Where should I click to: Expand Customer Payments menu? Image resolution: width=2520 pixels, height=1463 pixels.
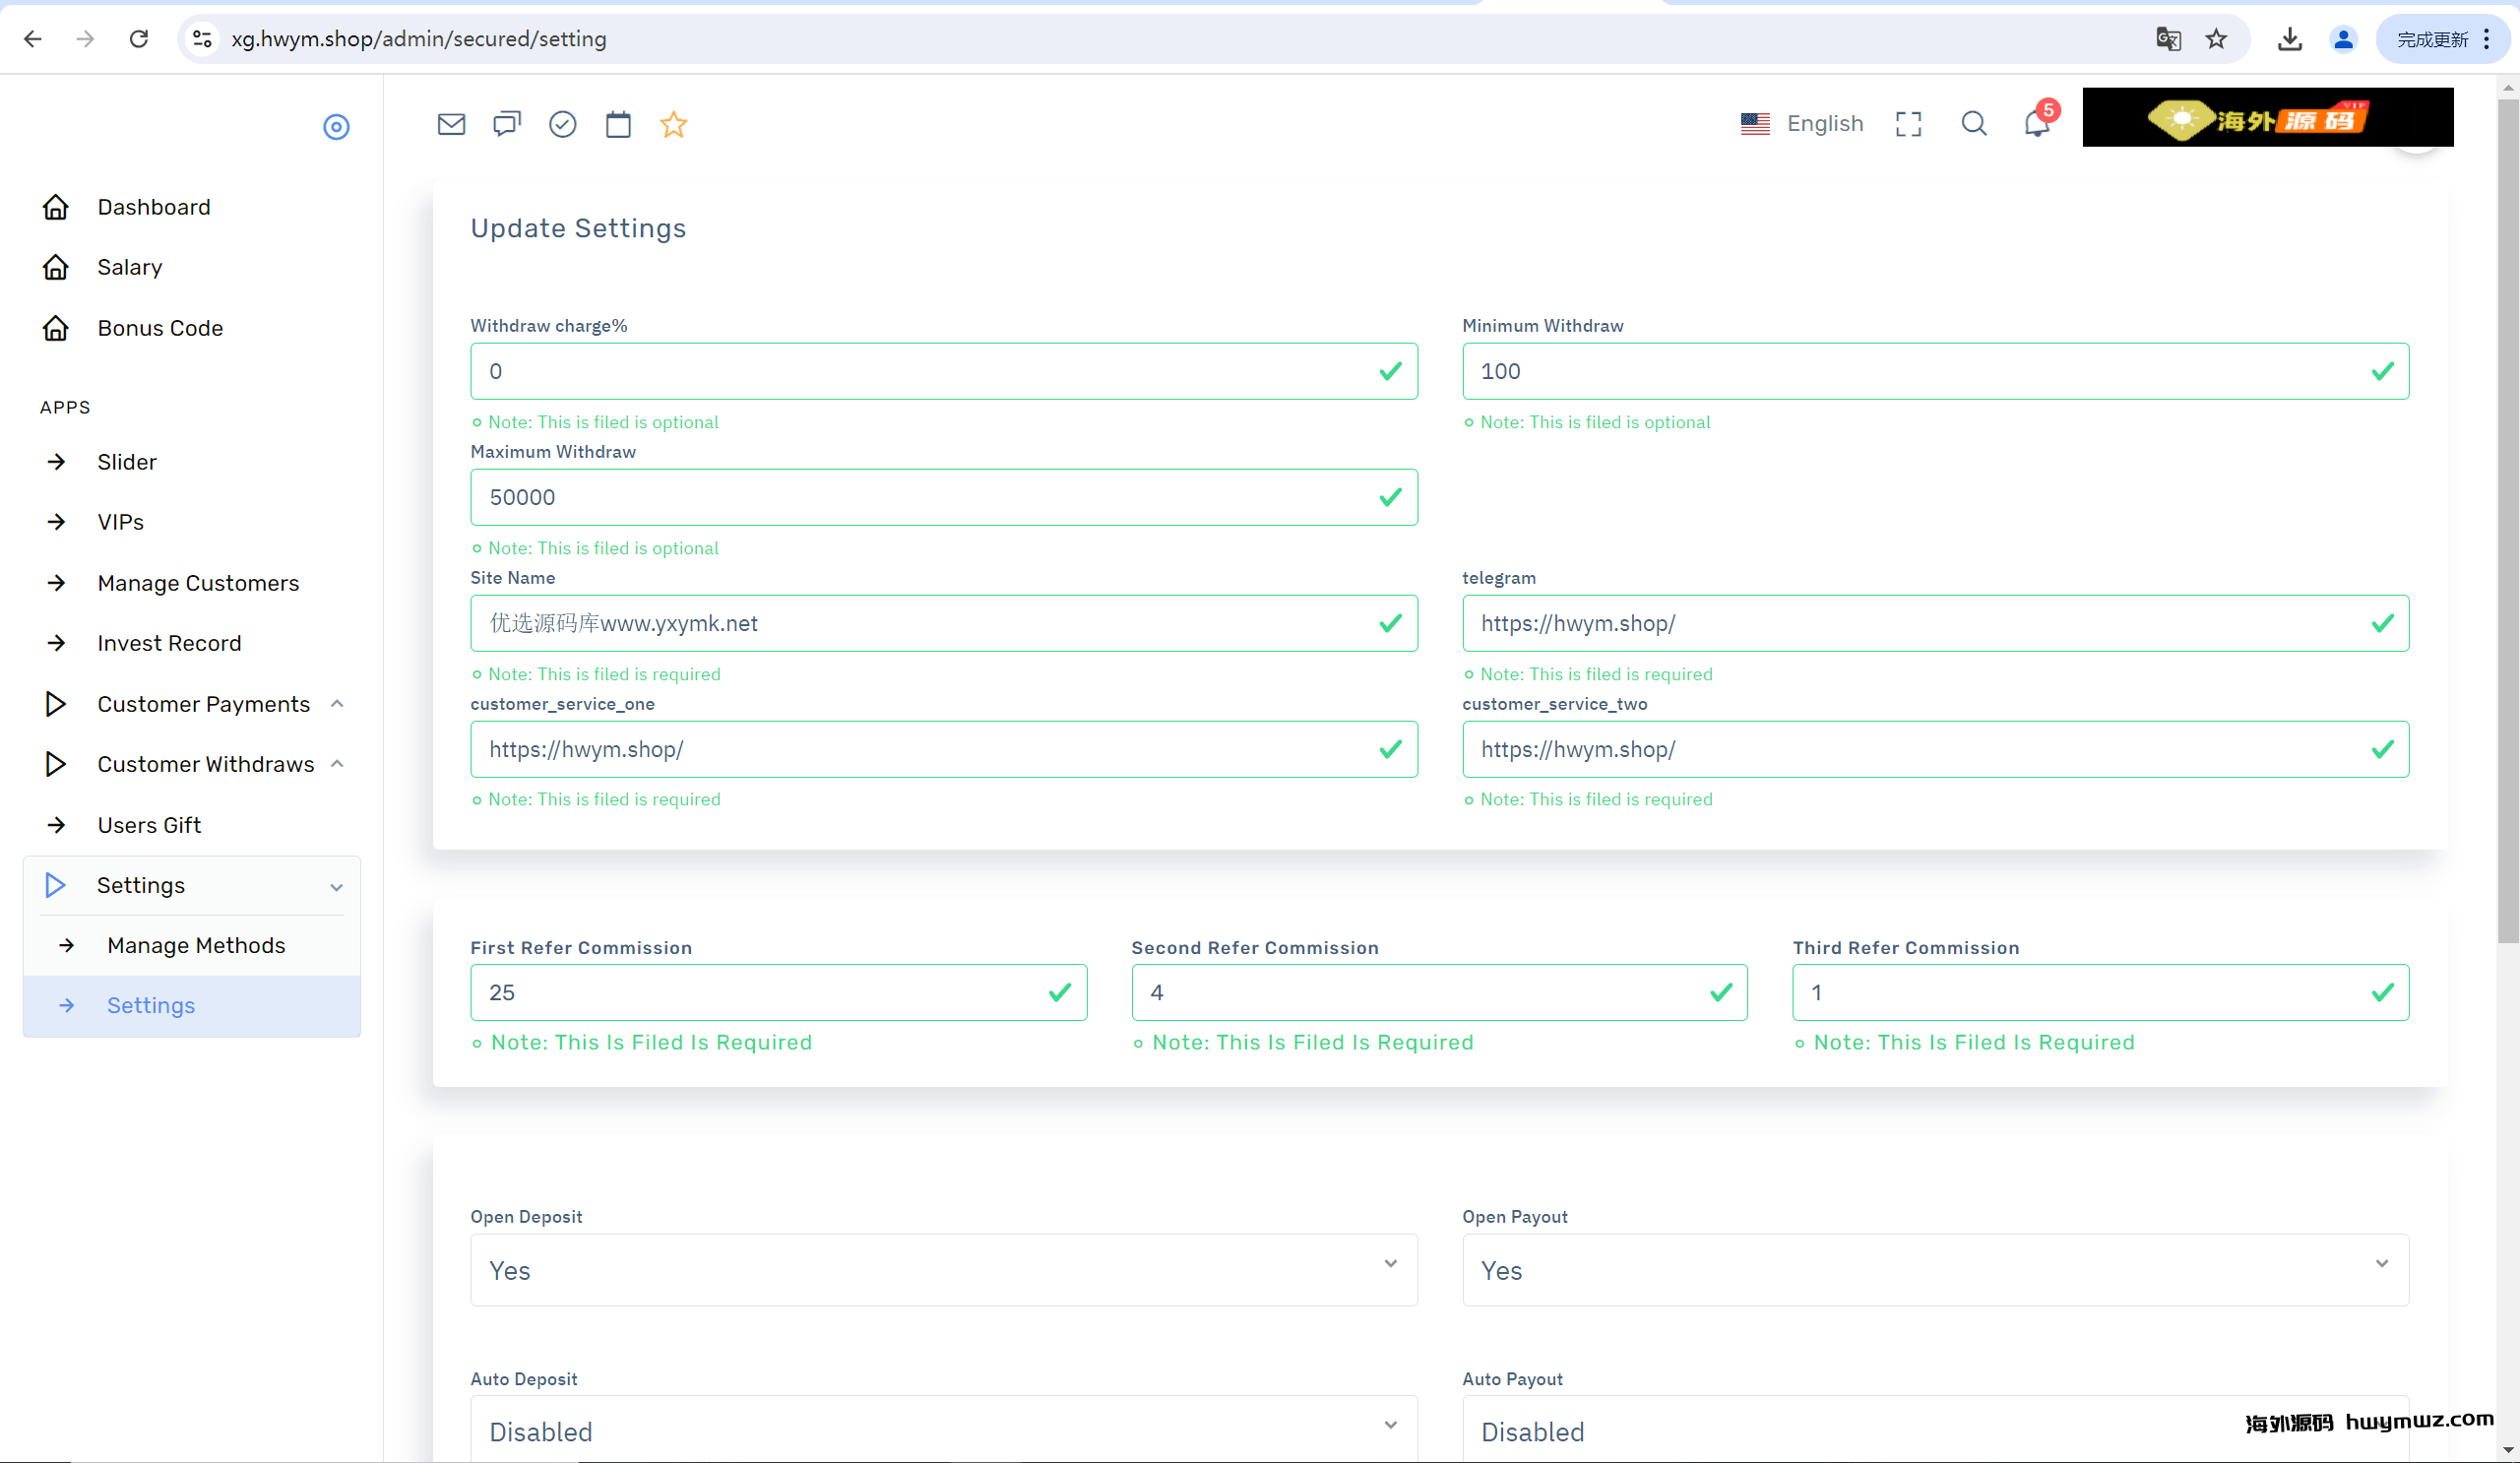(204, 704)
